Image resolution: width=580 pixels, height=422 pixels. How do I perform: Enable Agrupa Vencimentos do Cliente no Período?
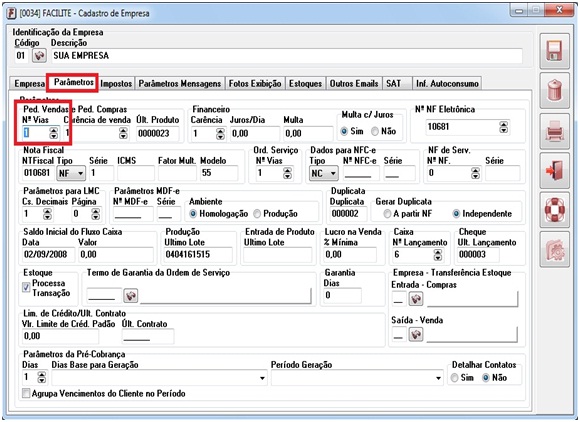point(26,393)
